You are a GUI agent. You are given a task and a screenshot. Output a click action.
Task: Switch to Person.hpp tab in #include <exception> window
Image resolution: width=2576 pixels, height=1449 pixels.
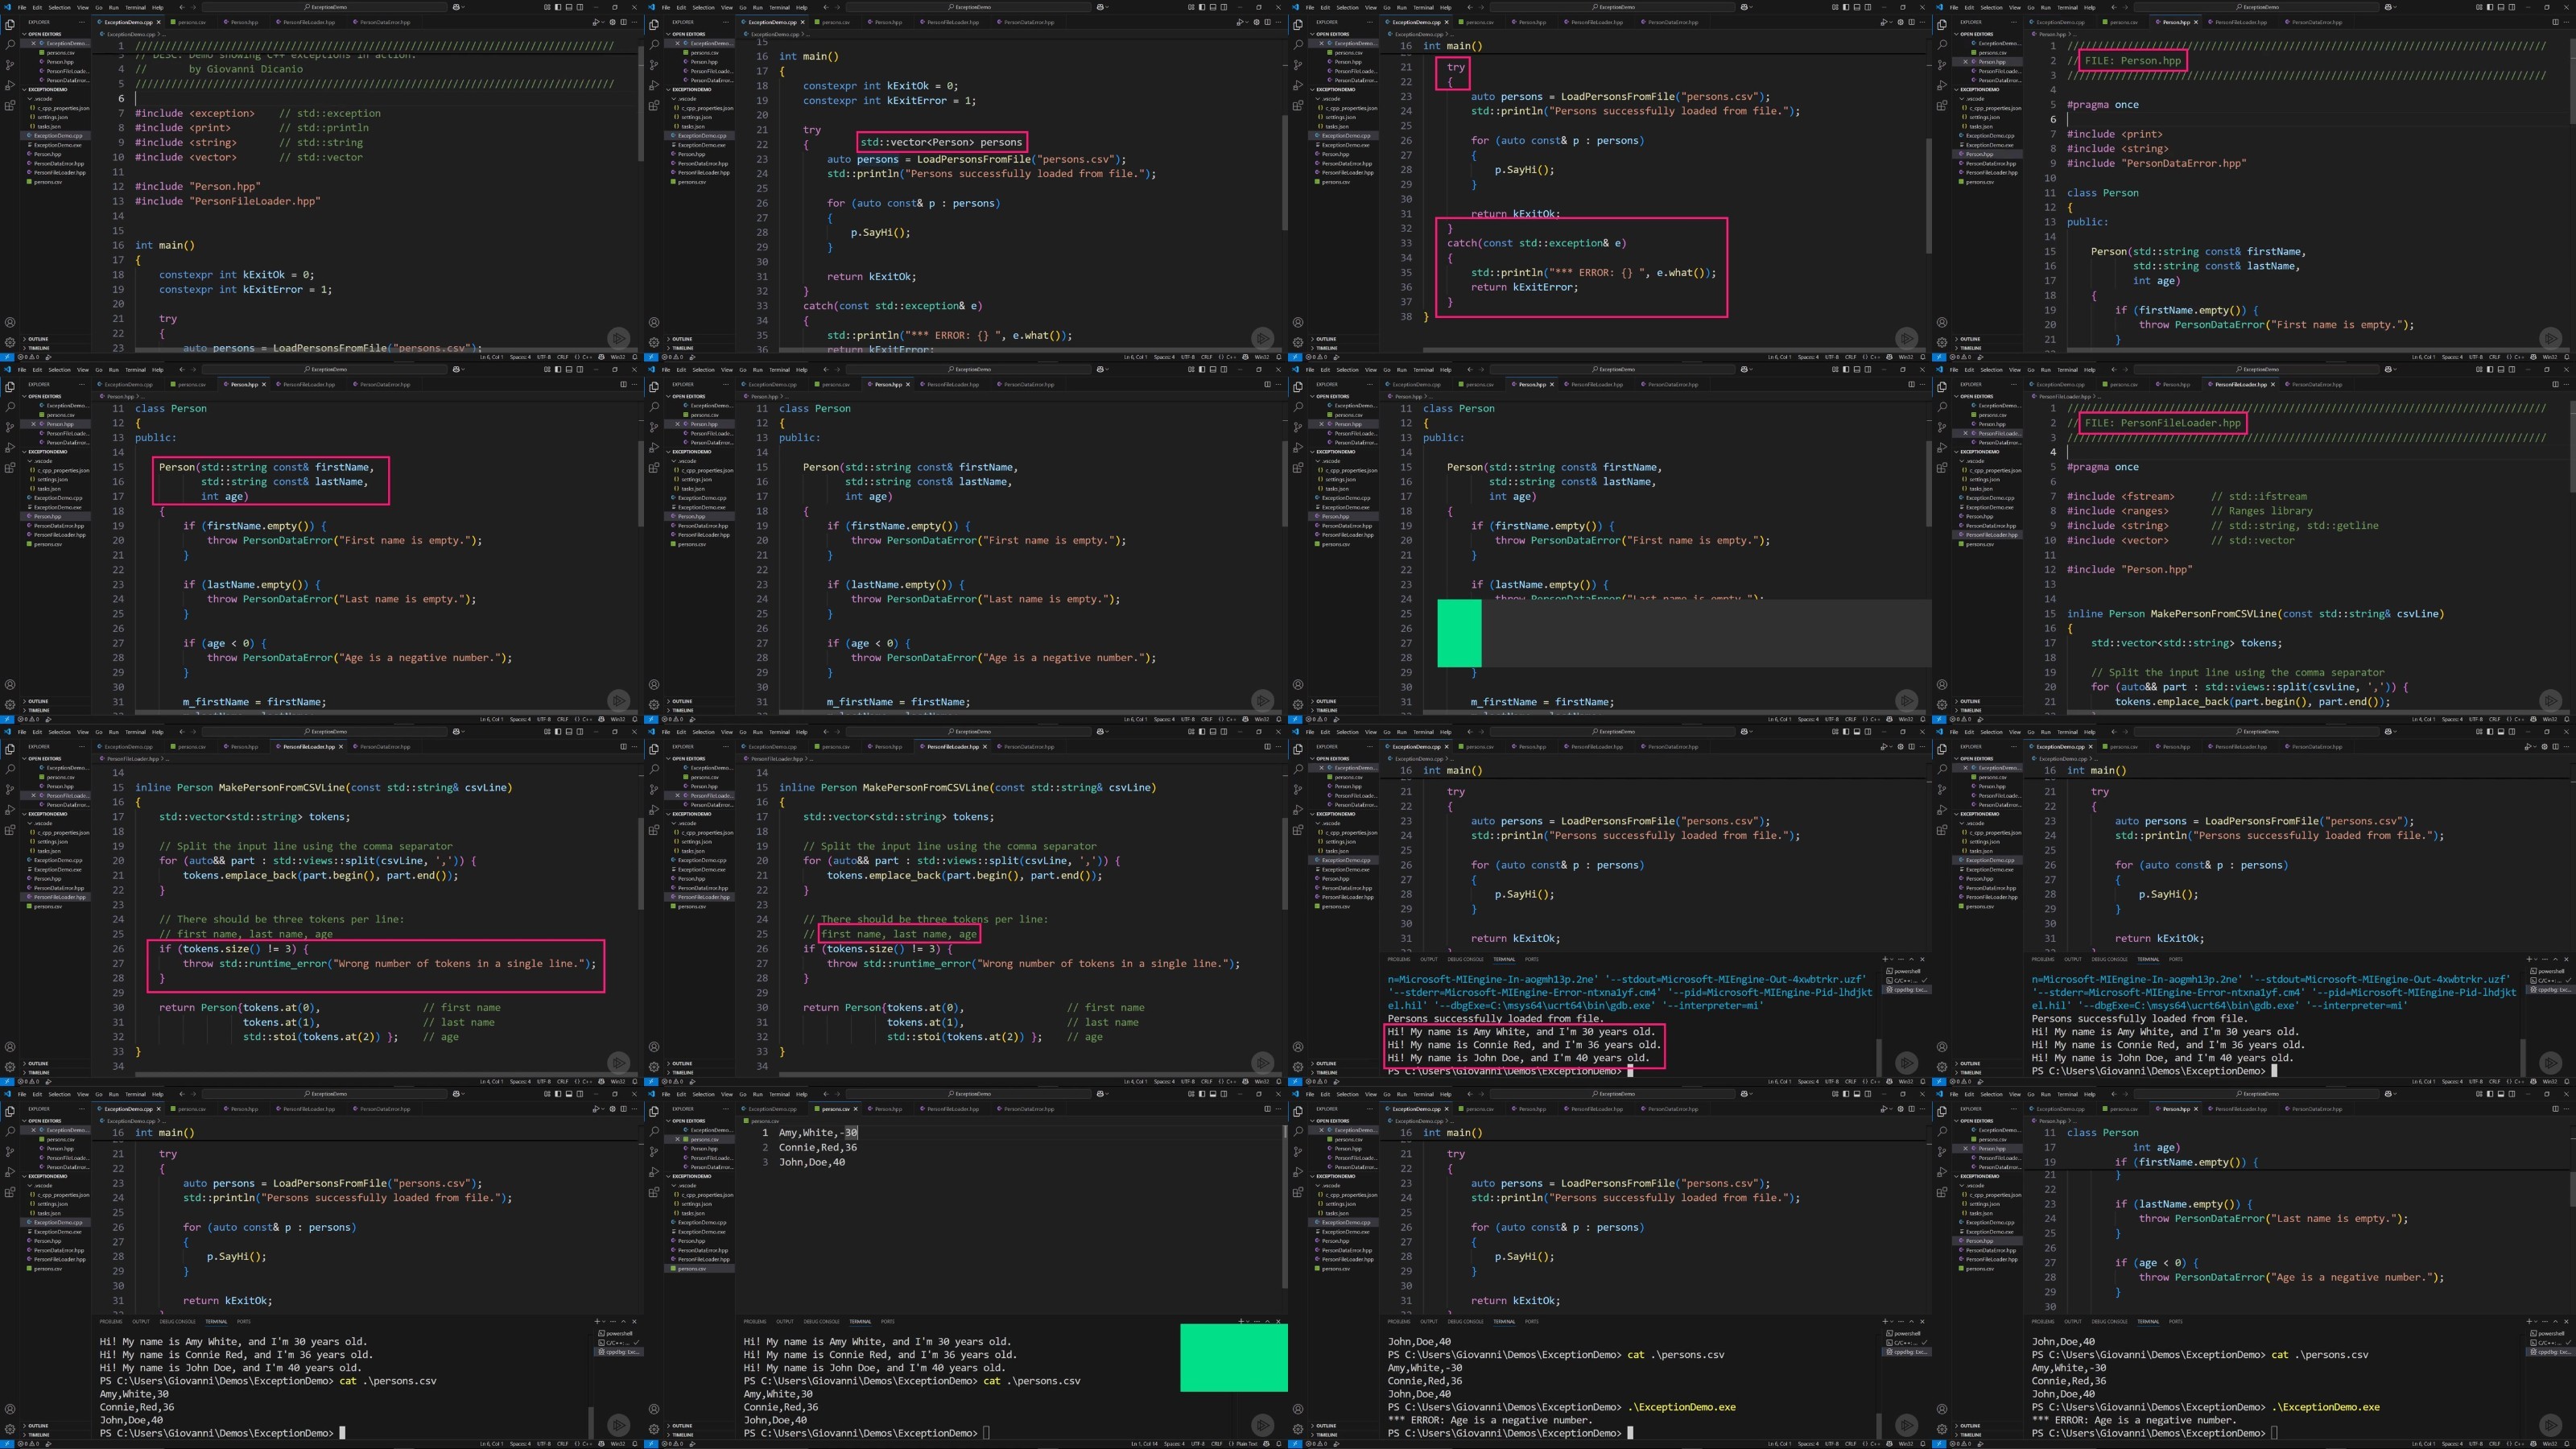(x=245, y=22)
